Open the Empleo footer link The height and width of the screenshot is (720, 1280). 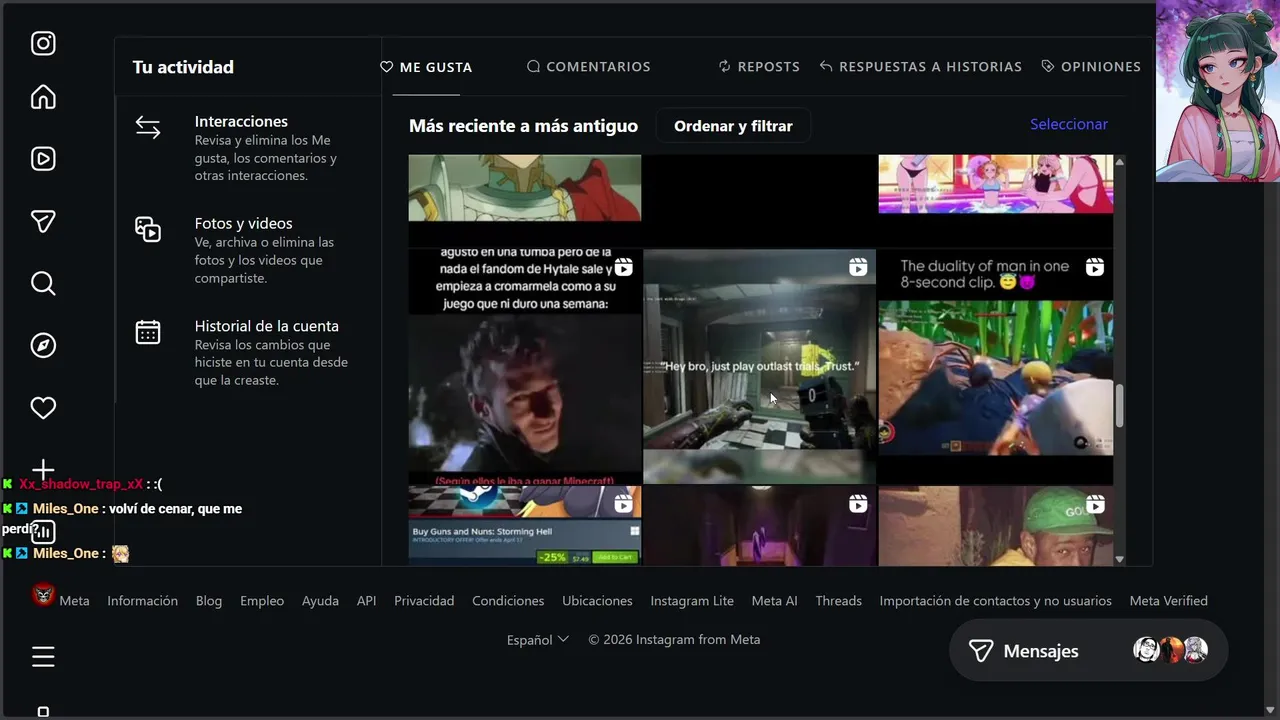tap(262, 601)
